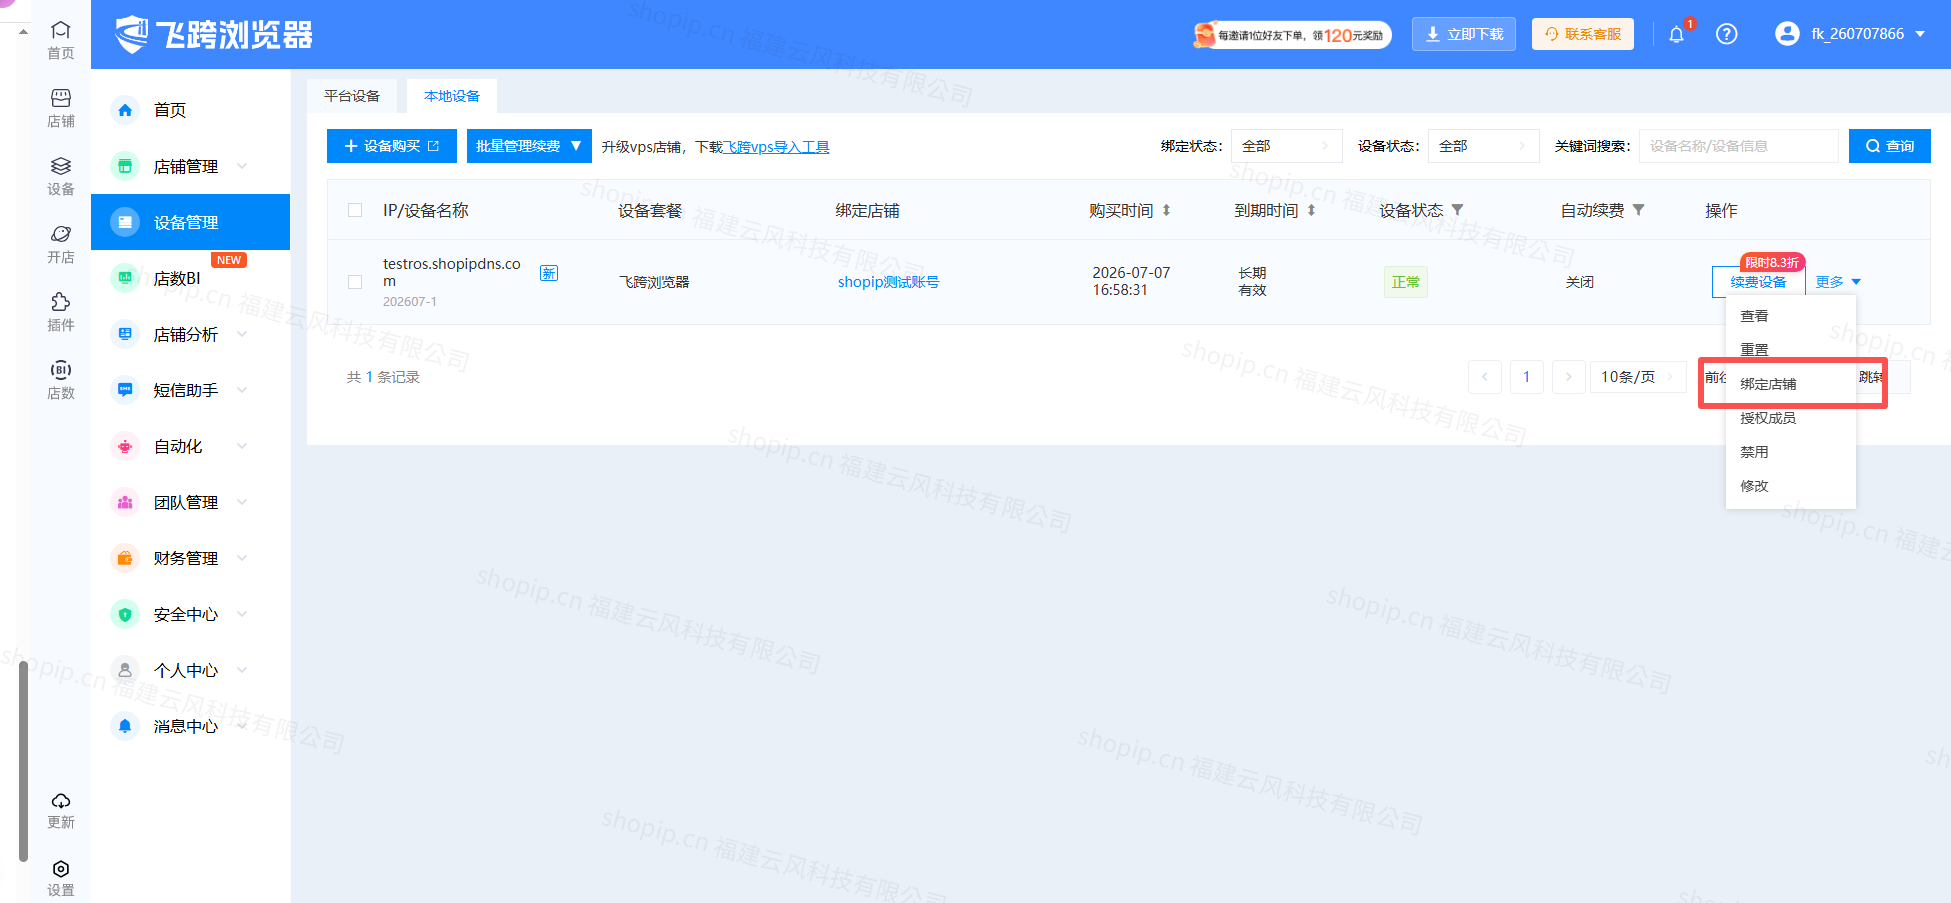
Task: Choose 查看 from the more menu
Action: (x=1791, y=316)
